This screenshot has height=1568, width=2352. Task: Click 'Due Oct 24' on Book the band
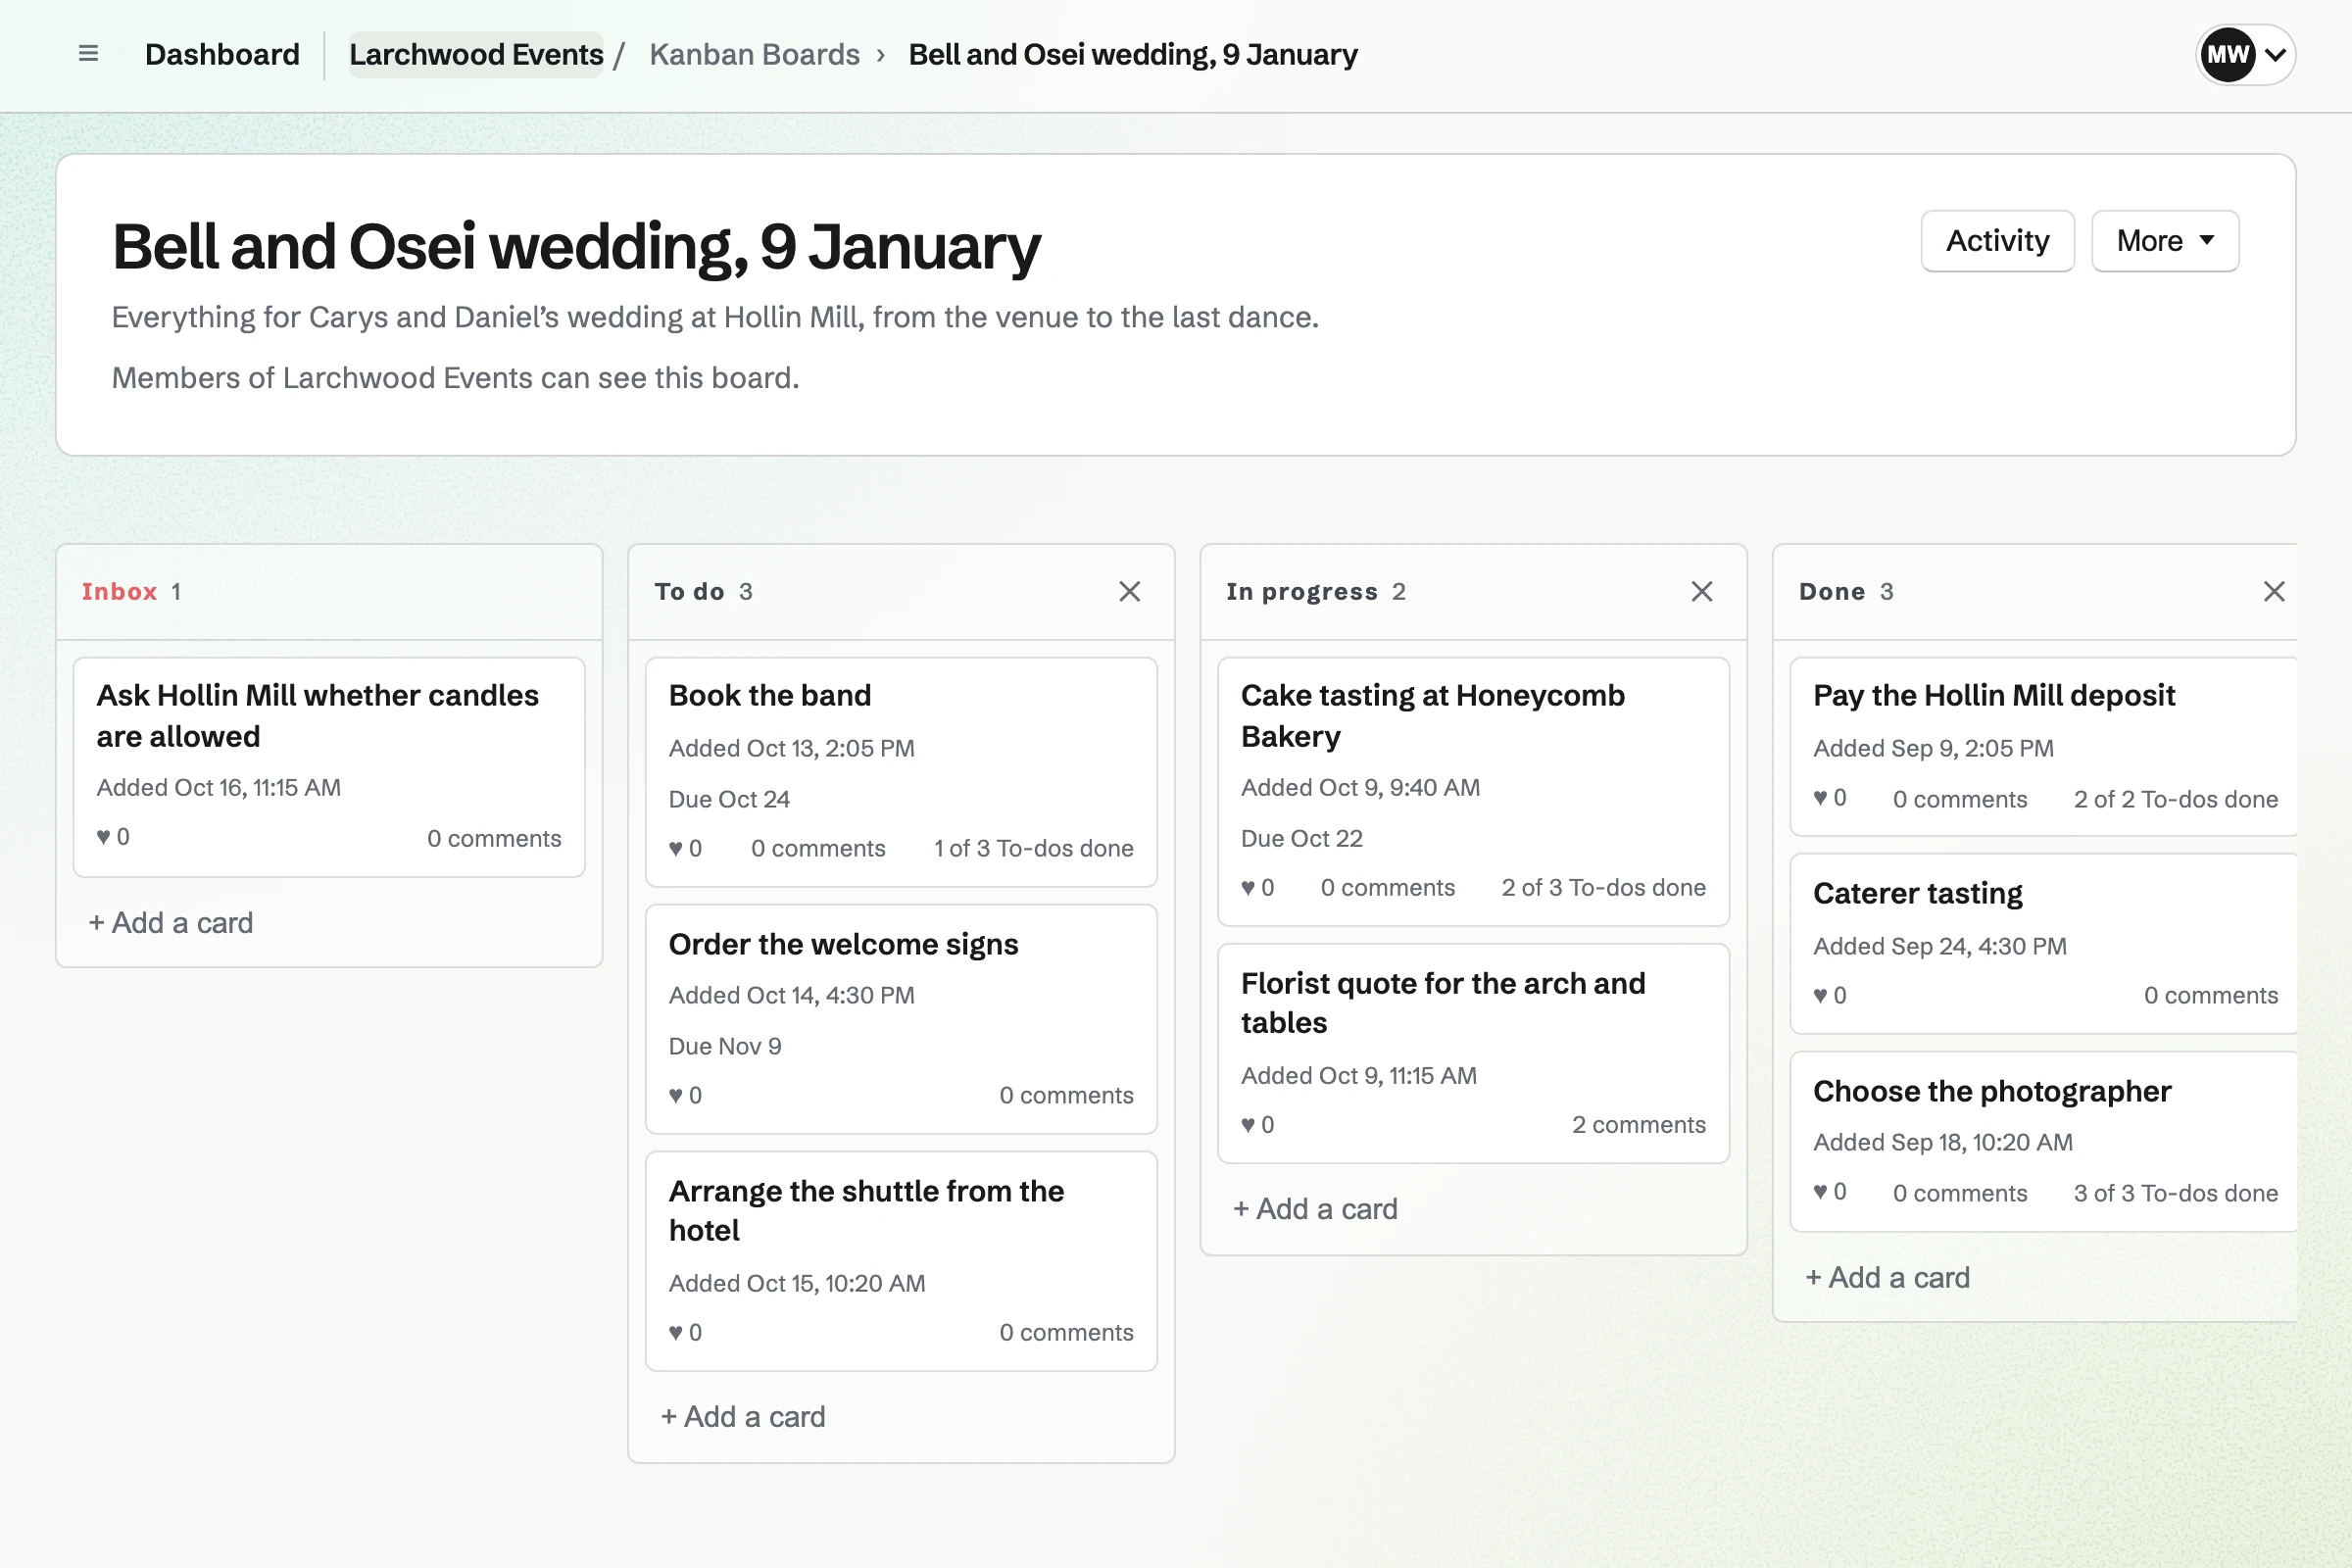(x=729, y=799)
